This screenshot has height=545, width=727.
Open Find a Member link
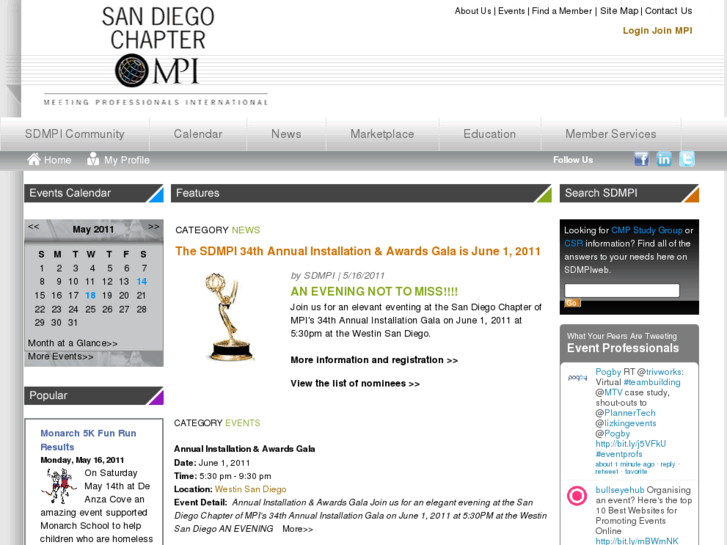[562, 11]
